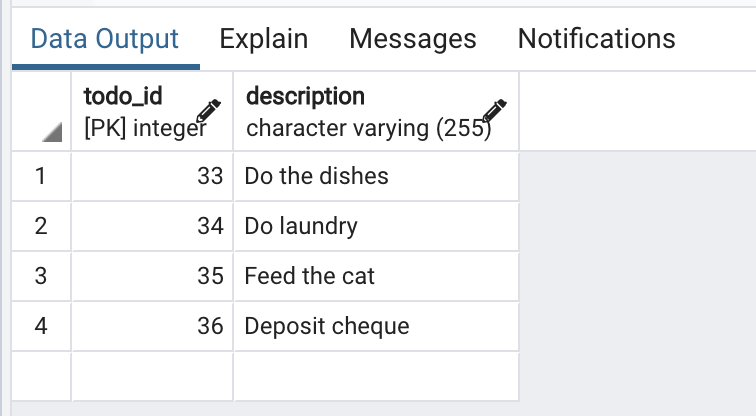Click the Do laundry cell
Screen dimensions: 756x416
[377, 226]
